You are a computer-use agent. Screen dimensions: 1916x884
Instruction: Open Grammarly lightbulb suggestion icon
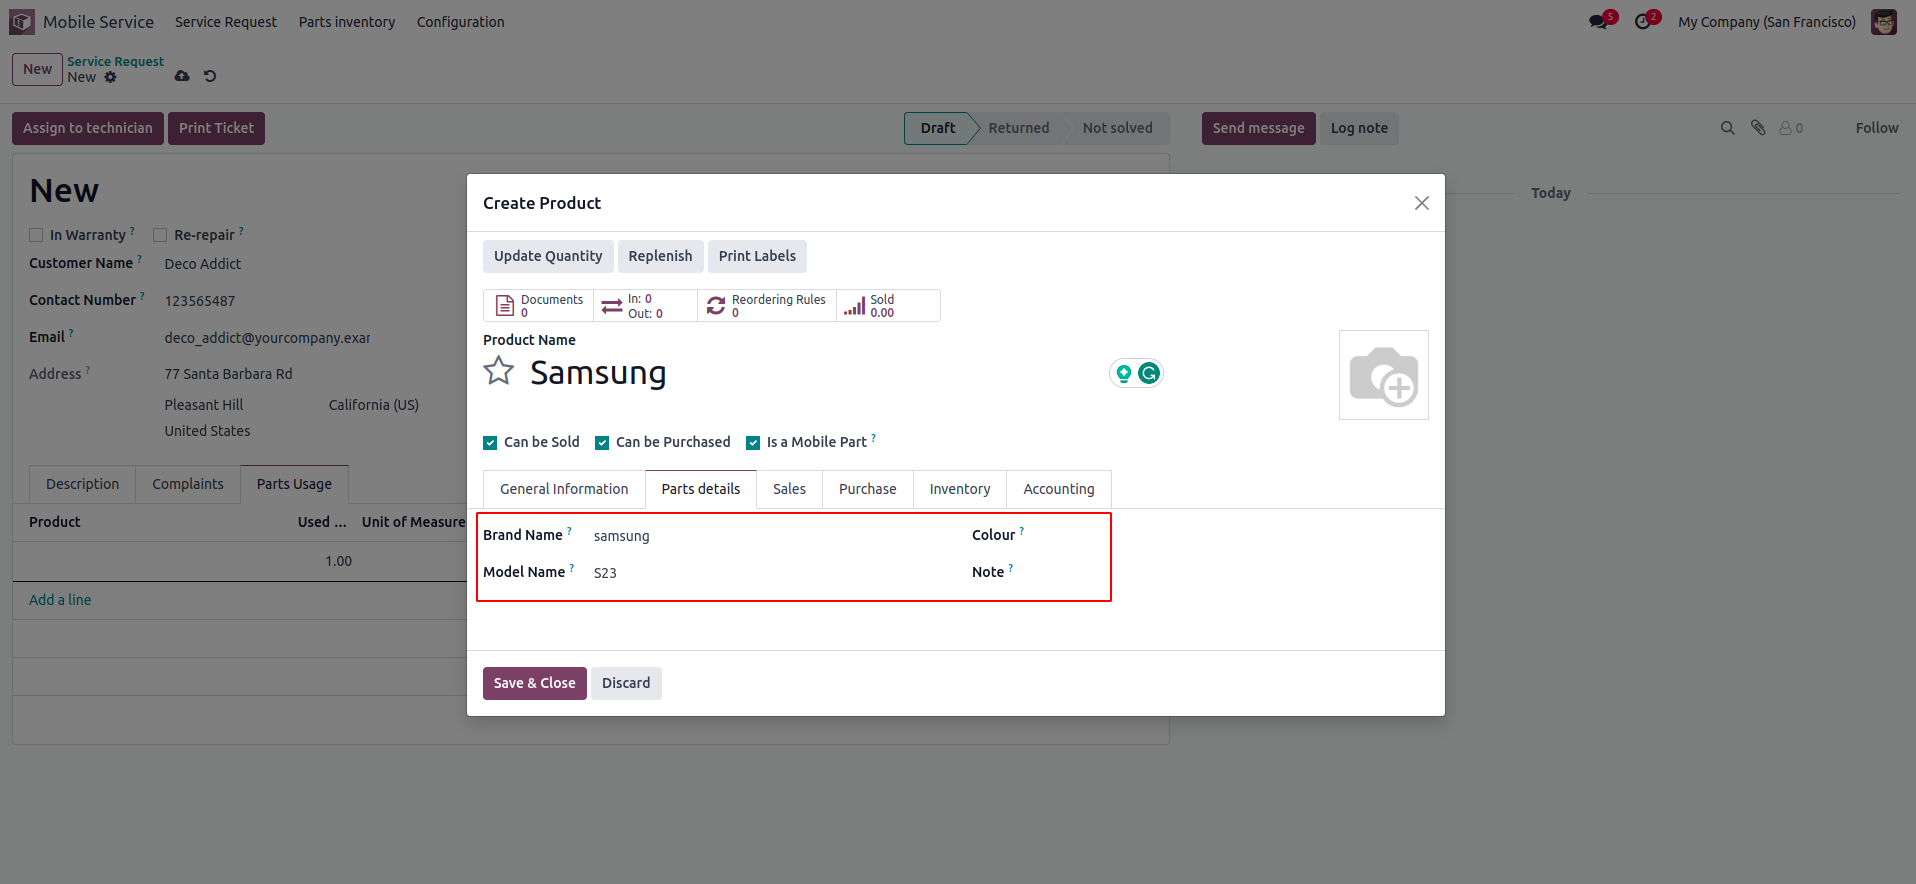pos(1124,373)
